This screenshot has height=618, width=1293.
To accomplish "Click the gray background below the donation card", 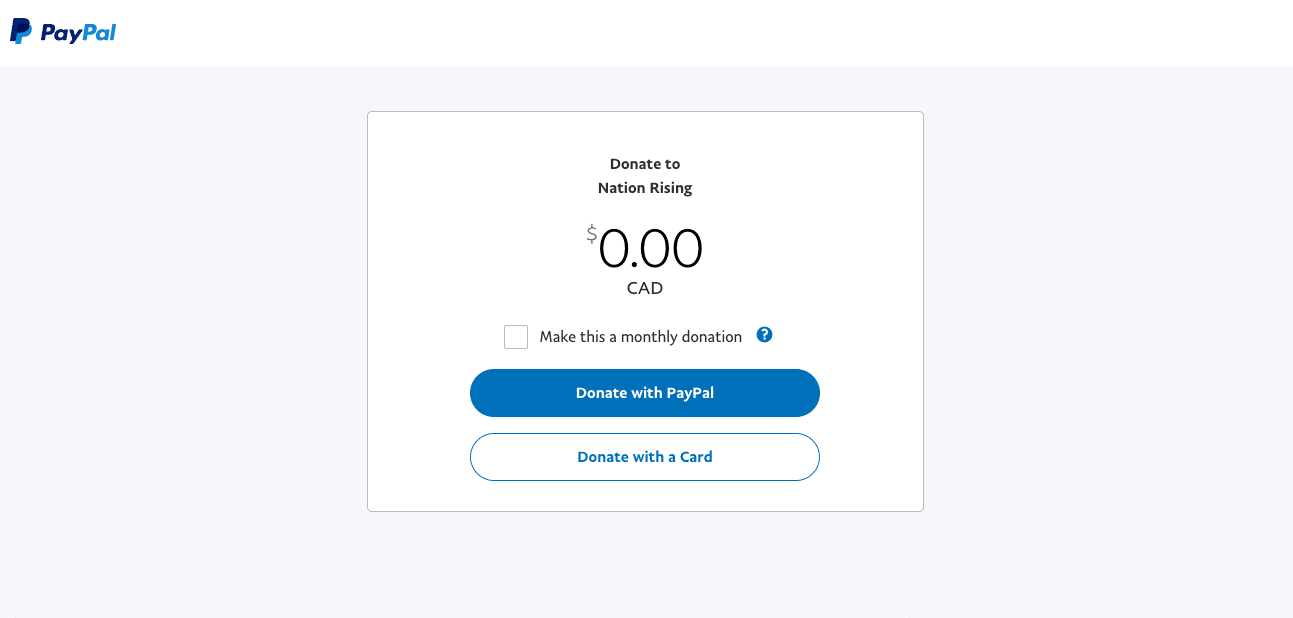I will click(645, 565).
